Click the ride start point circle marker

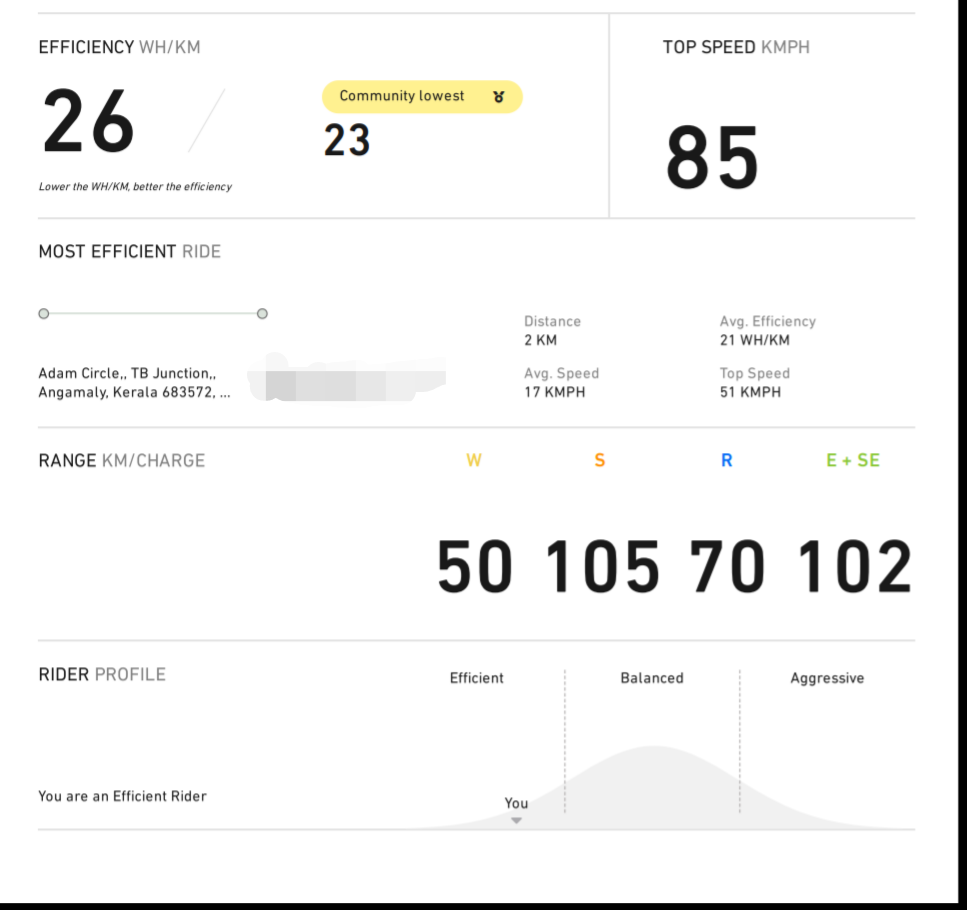click(x=44, y=313)
